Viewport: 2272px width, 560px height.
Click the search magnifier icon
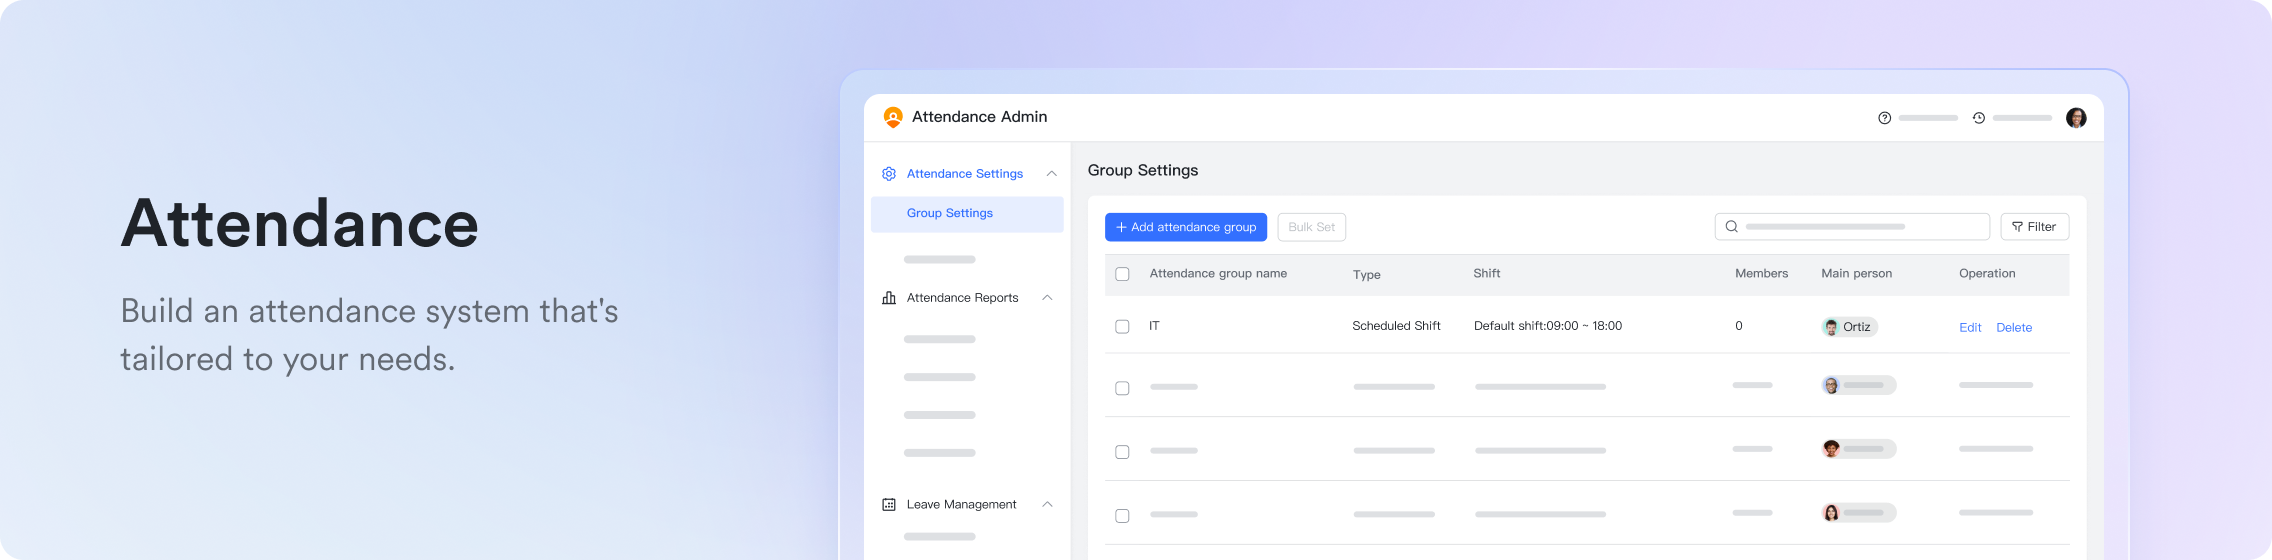pyautogui.click(x=1732, y=227)
